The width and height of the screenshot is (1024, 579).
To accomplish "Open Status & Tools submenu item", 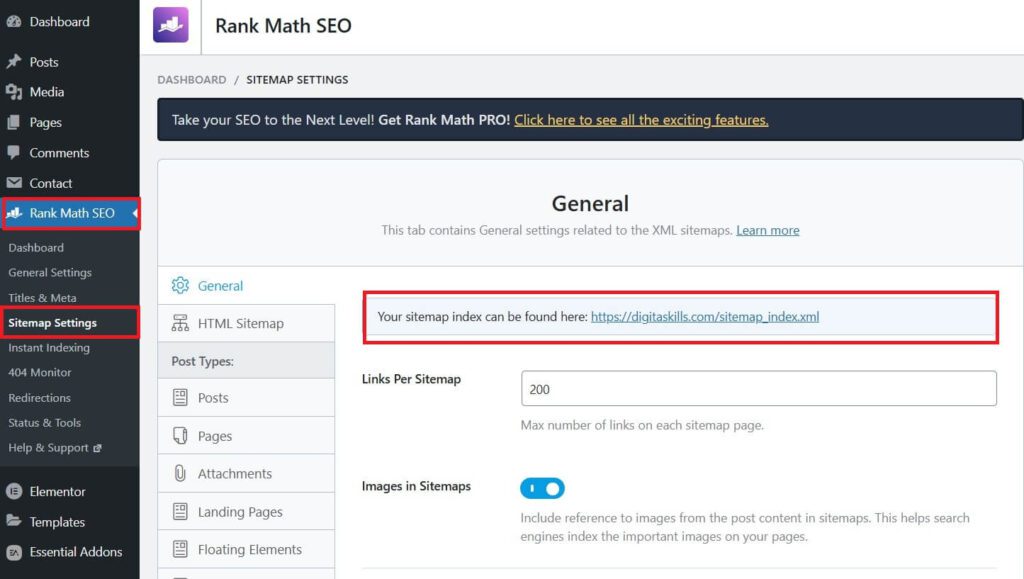I will point(44,422).
